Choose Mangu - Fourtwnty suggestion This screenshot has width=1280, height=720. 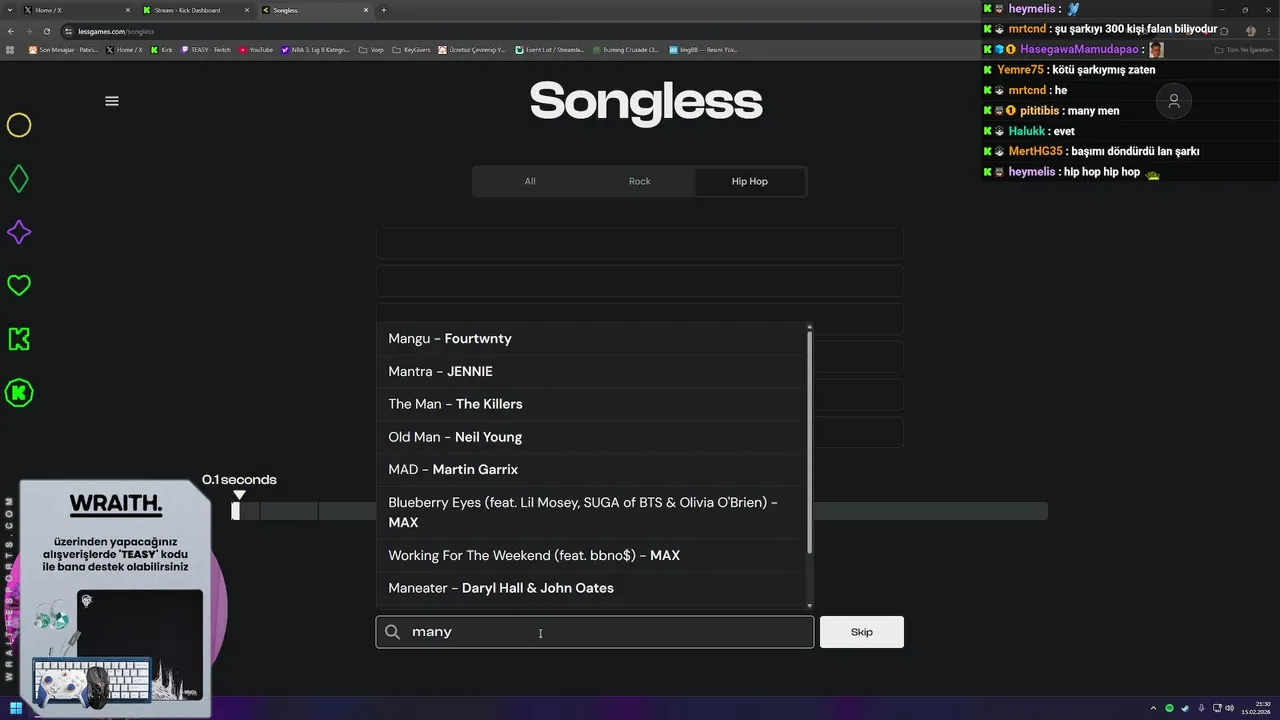point(592,339)
